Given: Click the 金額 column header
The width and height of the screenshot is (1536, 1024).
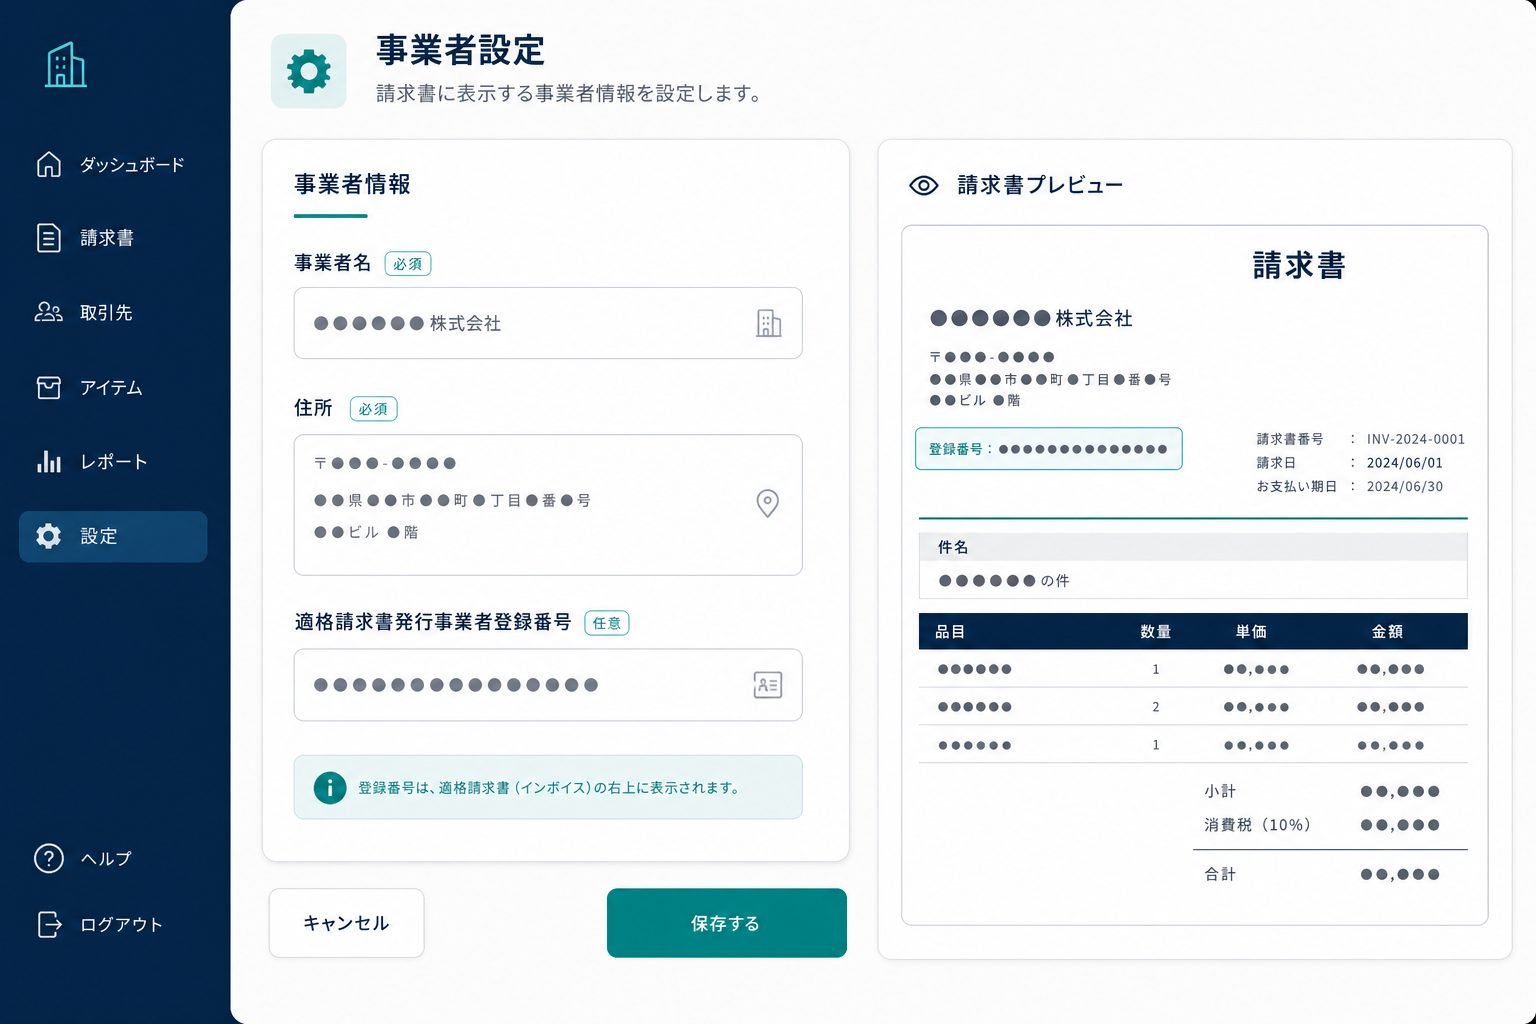Looking at the screenshot, I should click(1387, 632).
